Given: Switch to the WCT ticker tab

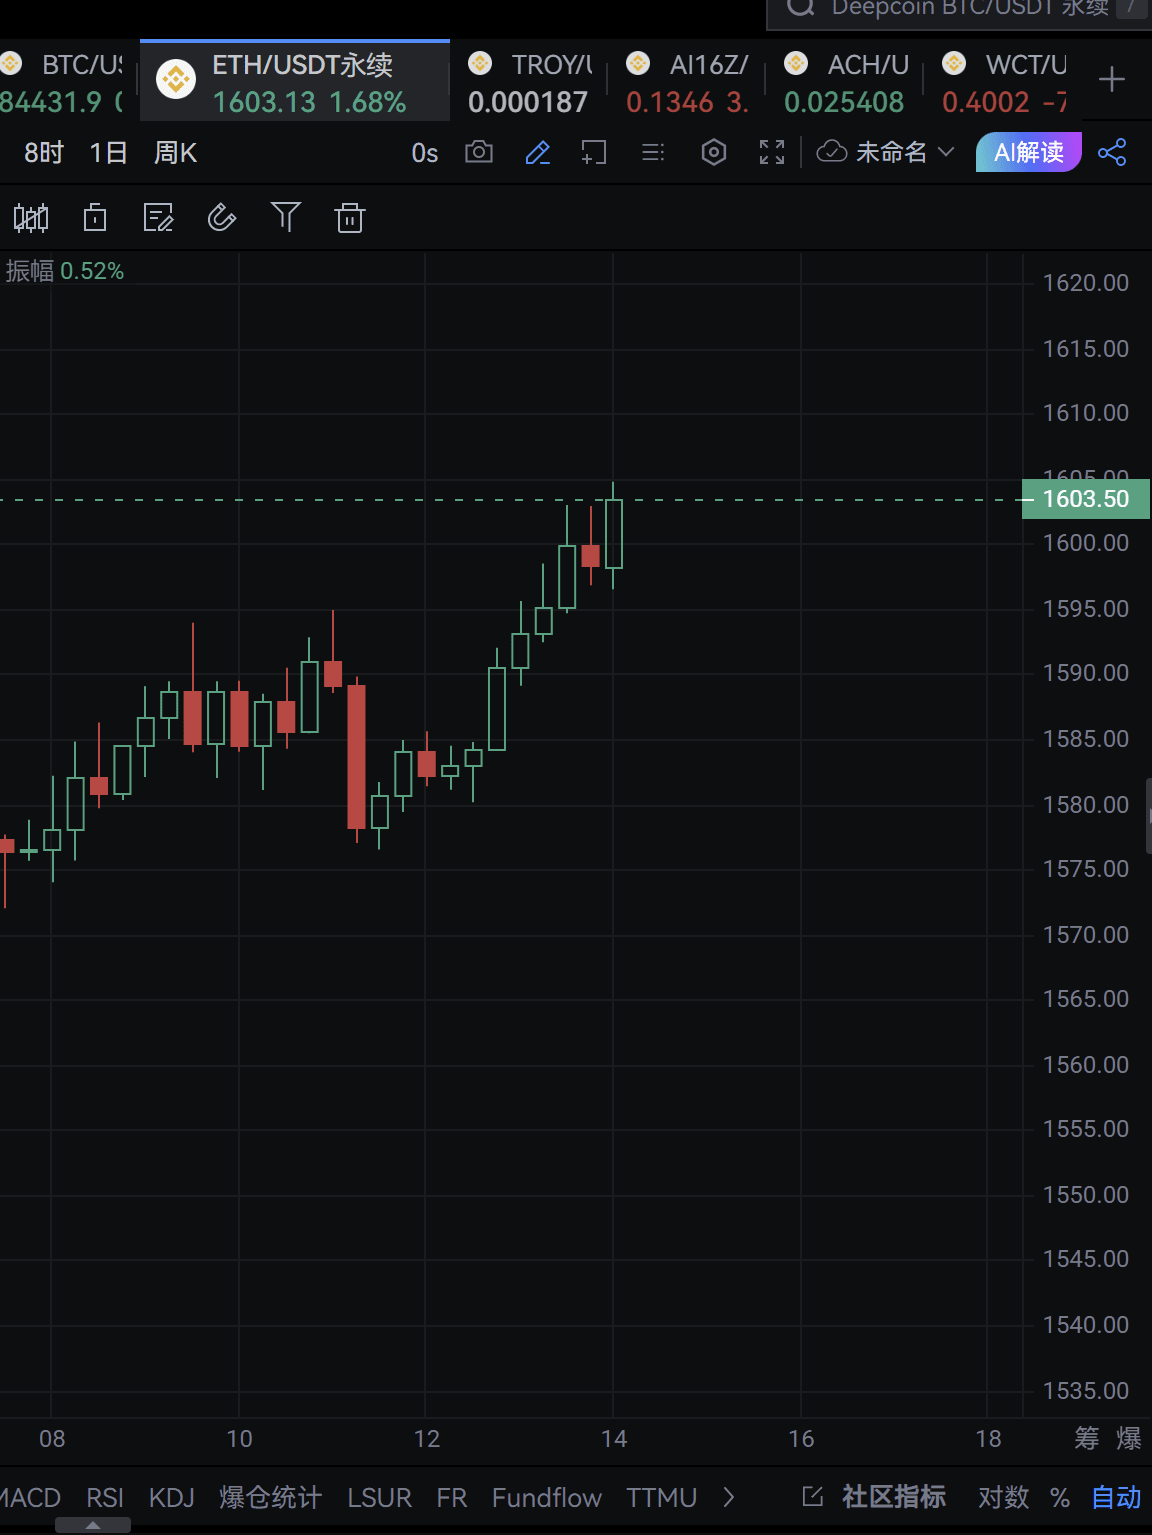Looking at the screenshot, I should pos(1005,82).
